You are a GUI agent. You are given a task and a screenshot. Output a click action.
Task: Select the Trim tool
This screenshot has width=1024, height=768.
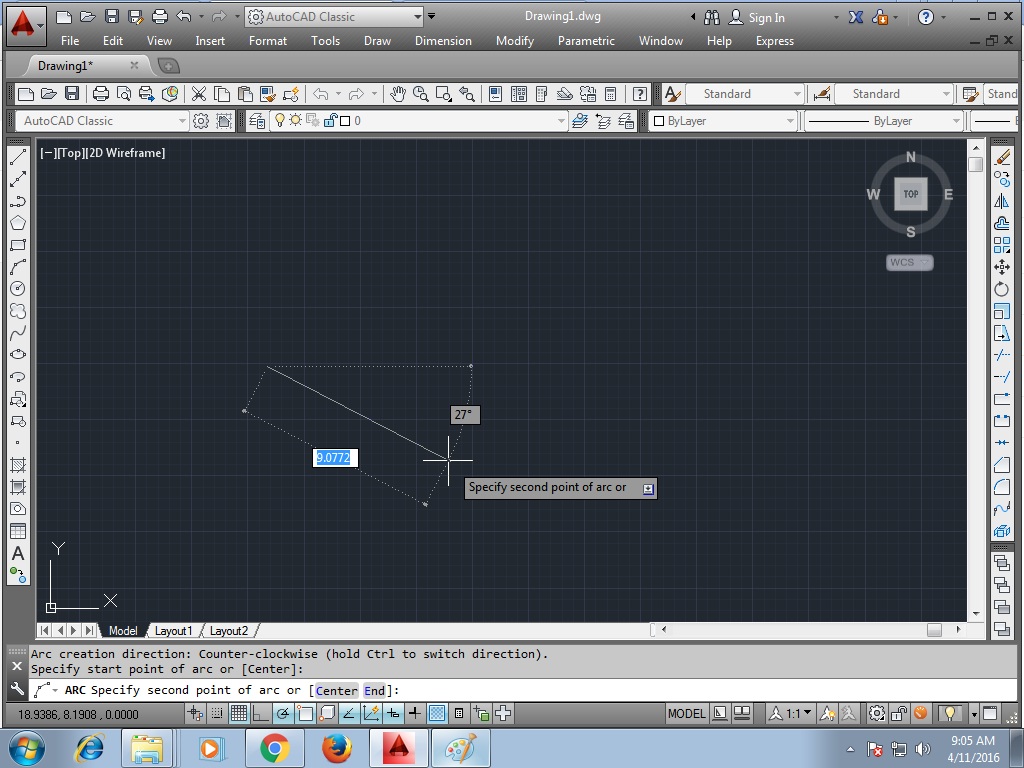coord(1002,355)
